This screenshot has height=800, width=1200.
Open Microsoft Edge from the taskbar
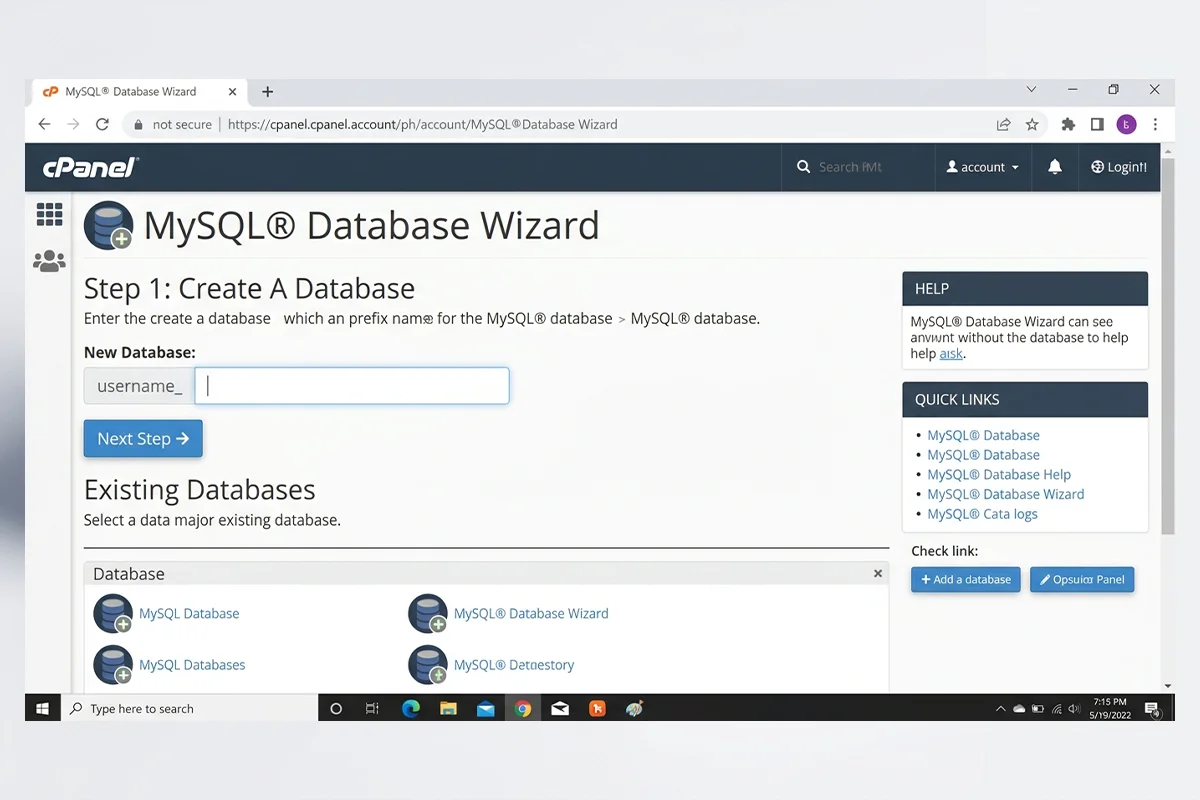410,708
